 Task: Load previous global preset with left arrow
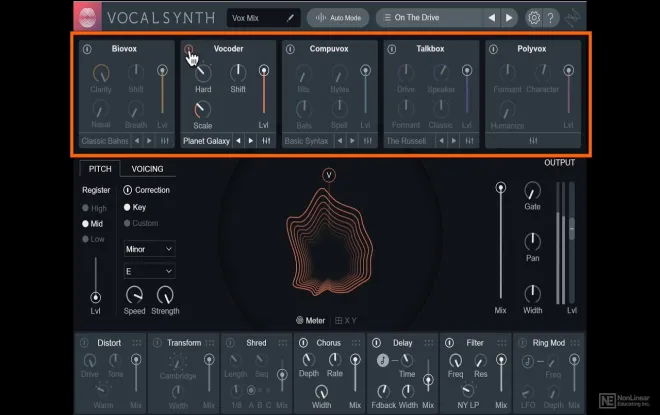tap(491, 18)
